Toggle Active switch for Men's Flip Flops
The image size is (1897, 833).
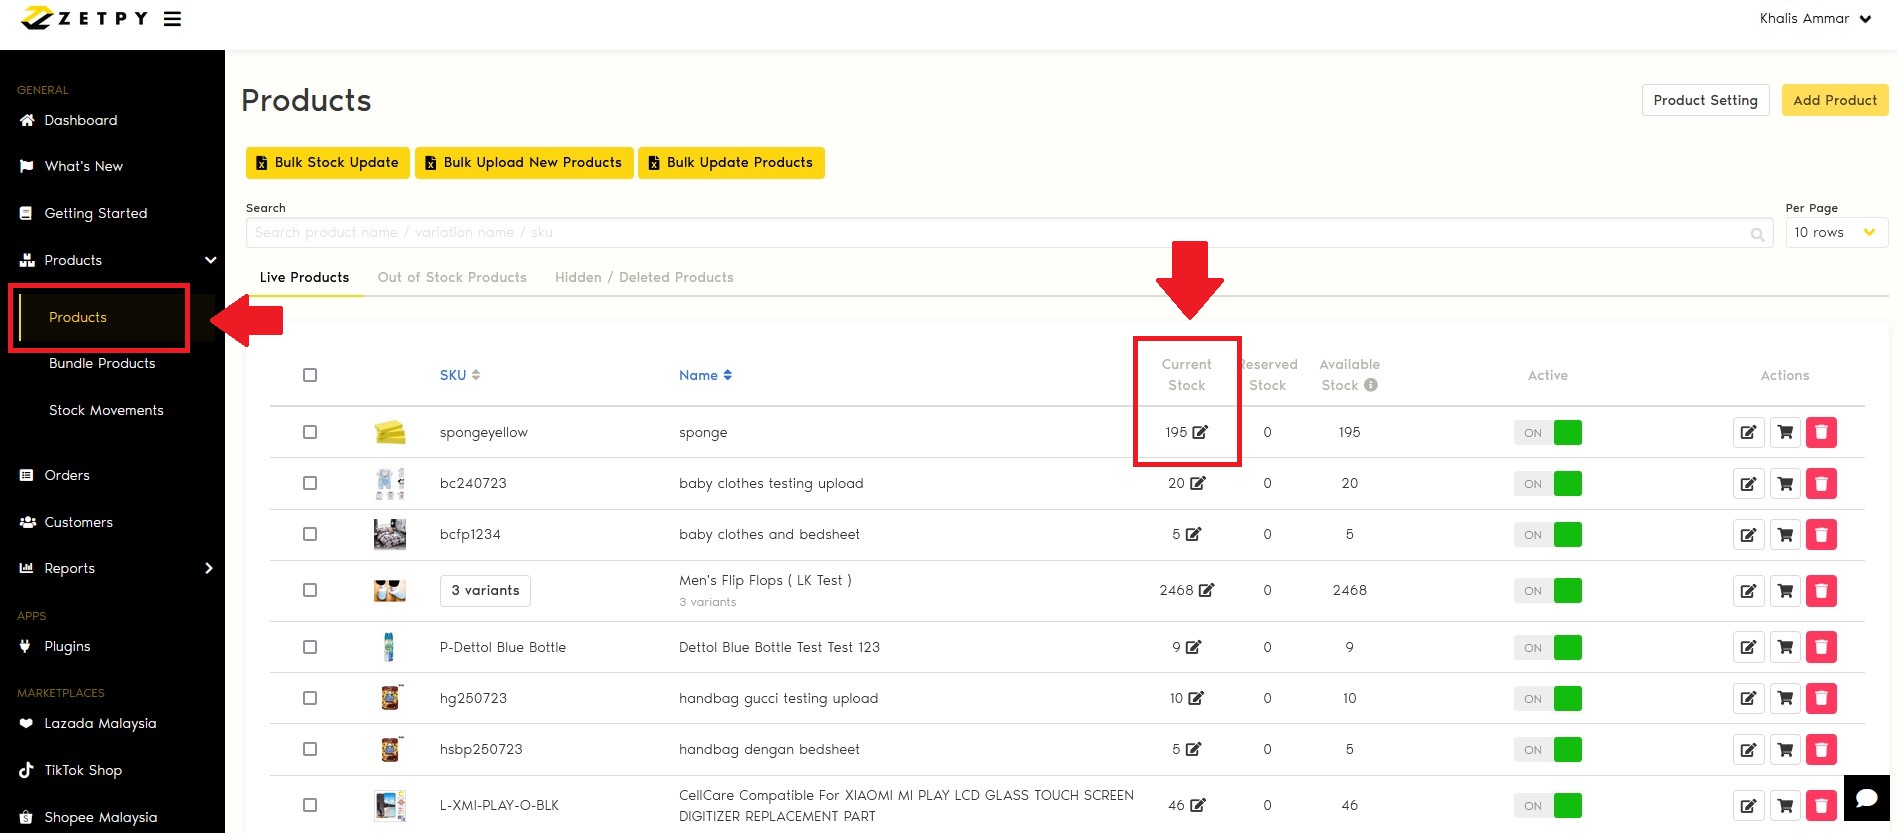(1547, 591)
